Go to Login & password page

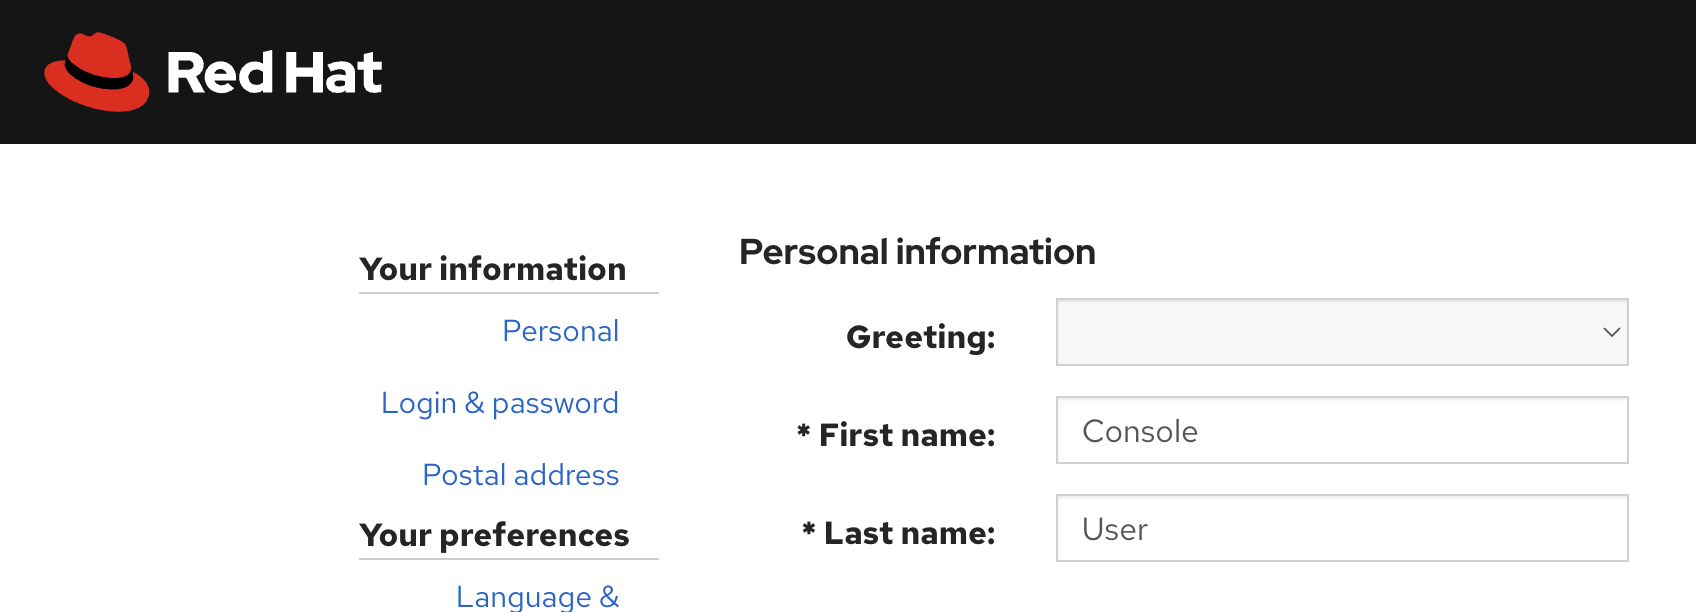coord(499,403)
